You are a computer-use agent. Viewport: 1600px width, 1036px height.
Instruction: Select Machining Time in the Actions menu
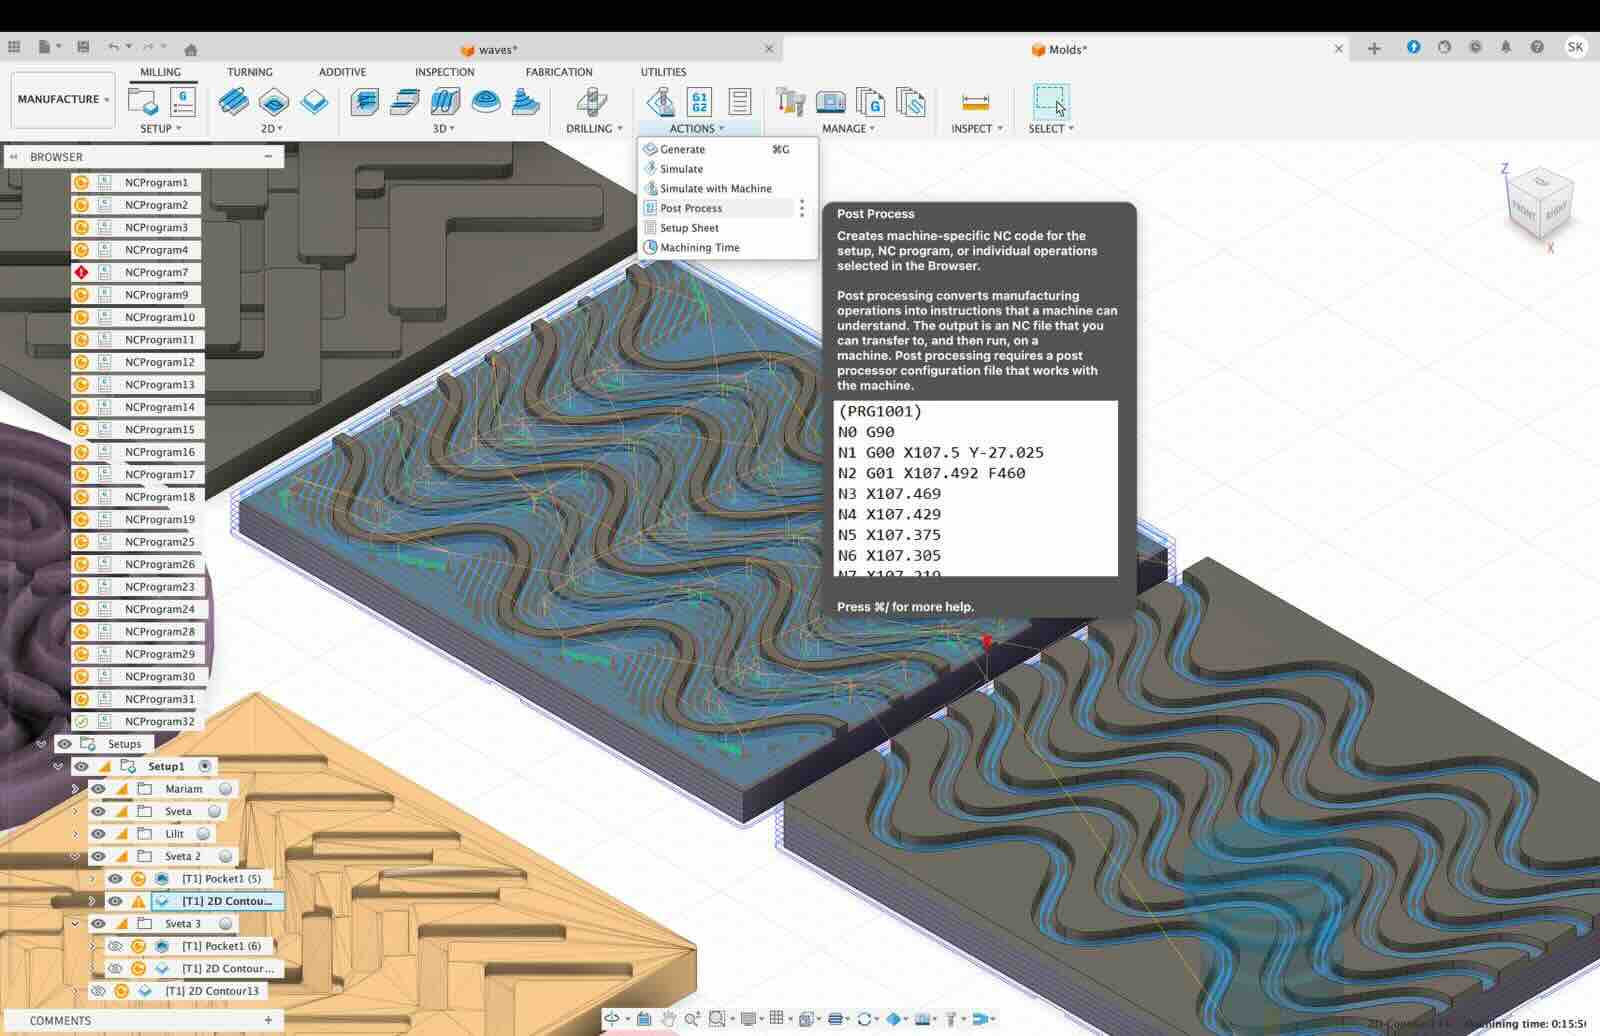click(699, 247)
